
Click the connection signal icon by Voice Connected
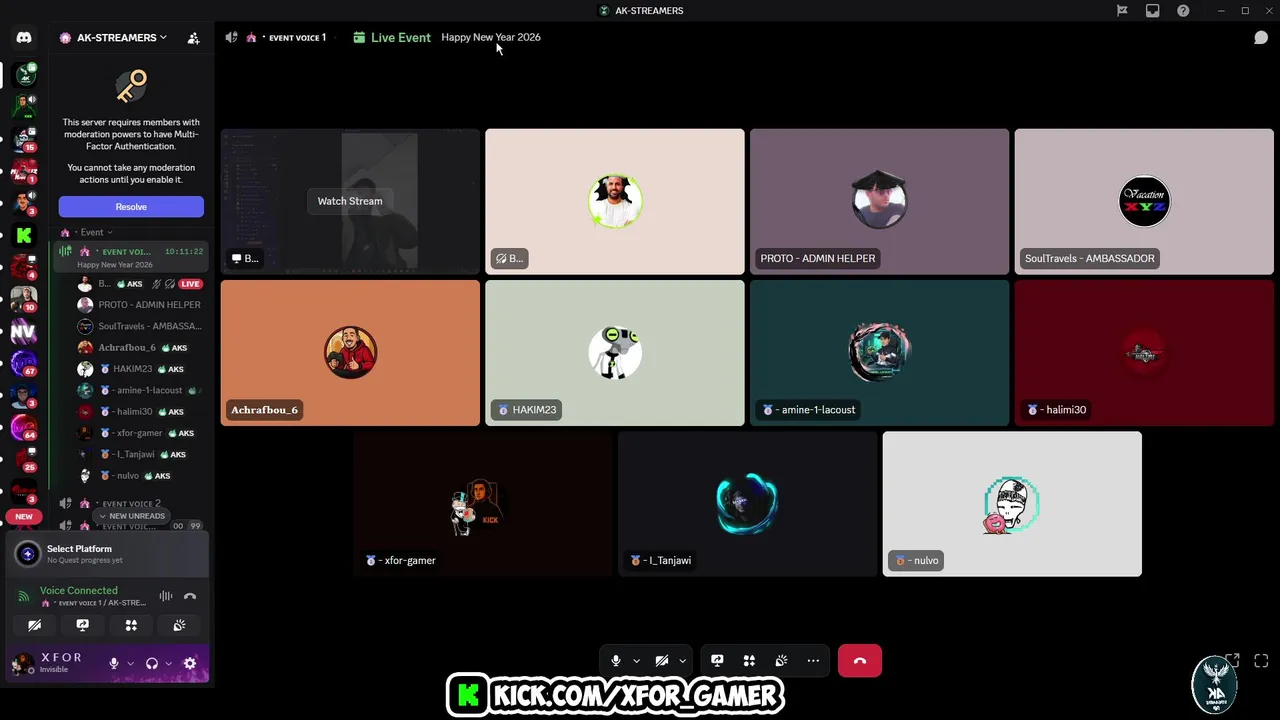coord(24,597)
